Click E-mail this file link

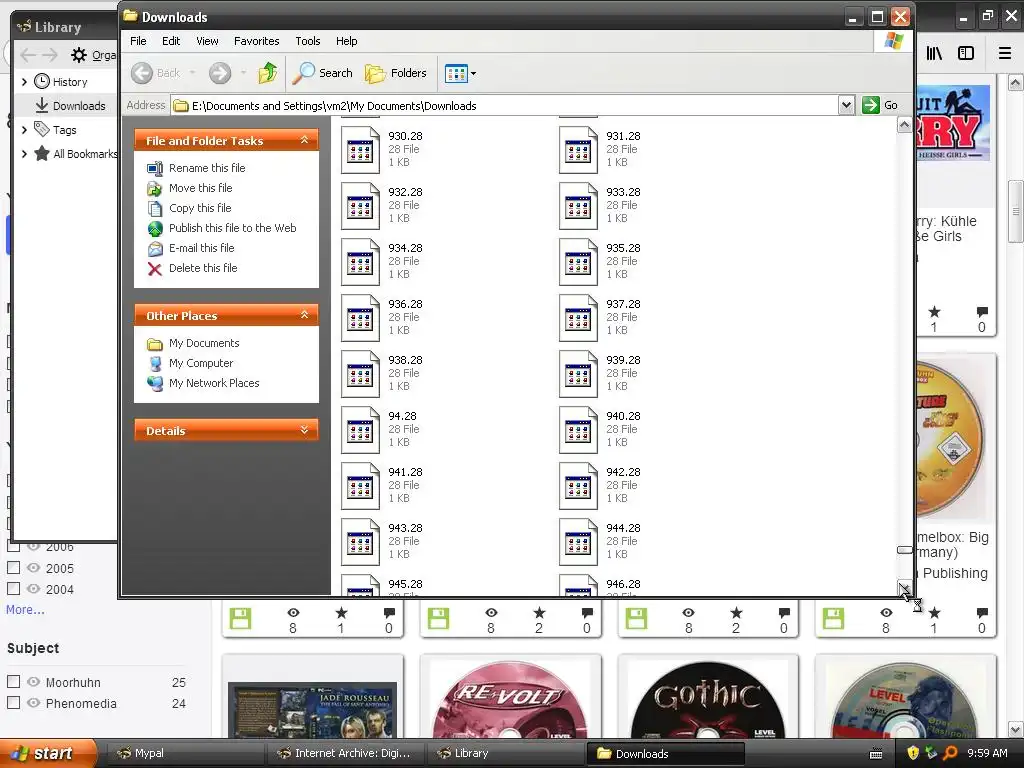pos(201,248)
